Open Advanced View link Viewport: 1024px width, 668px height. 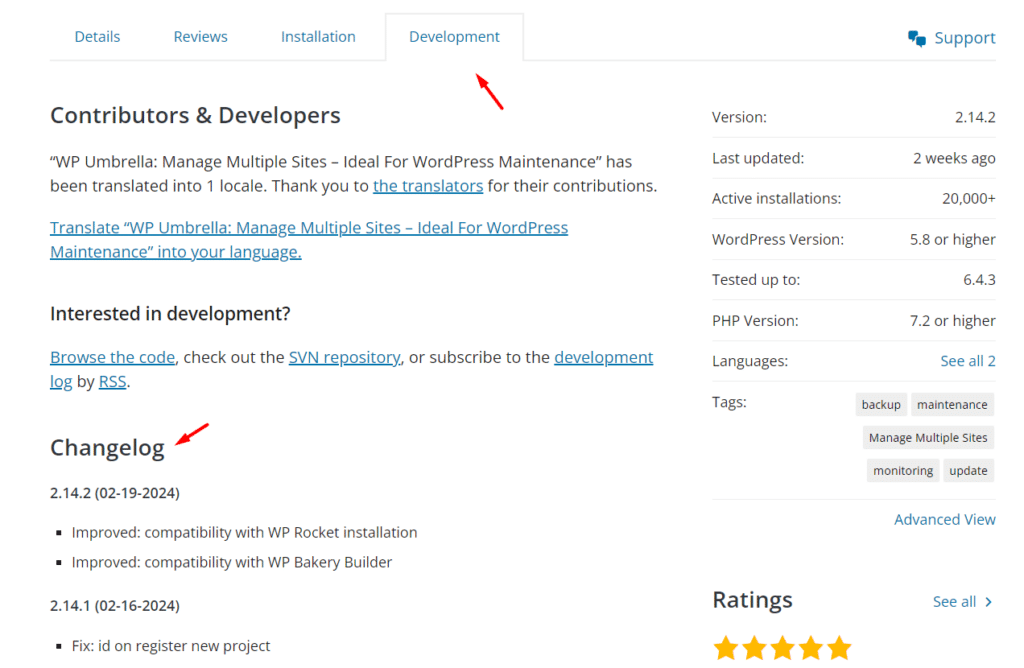[x=945, y=520]
